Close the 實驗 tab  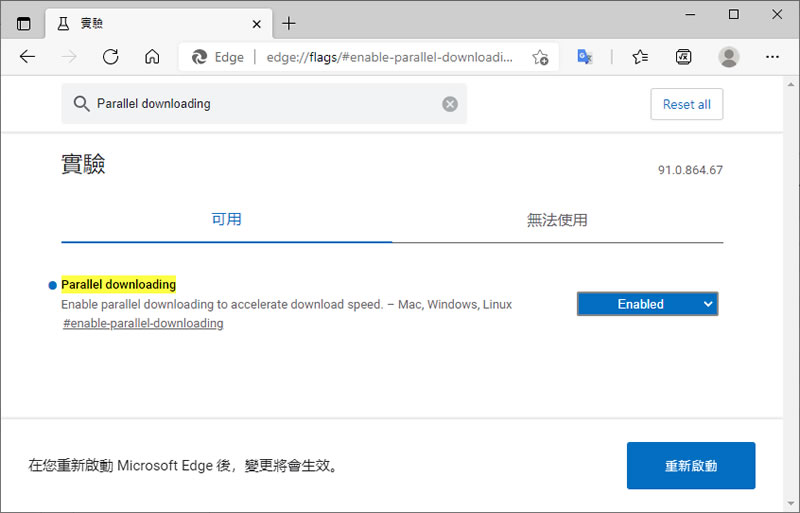point(257,23)
